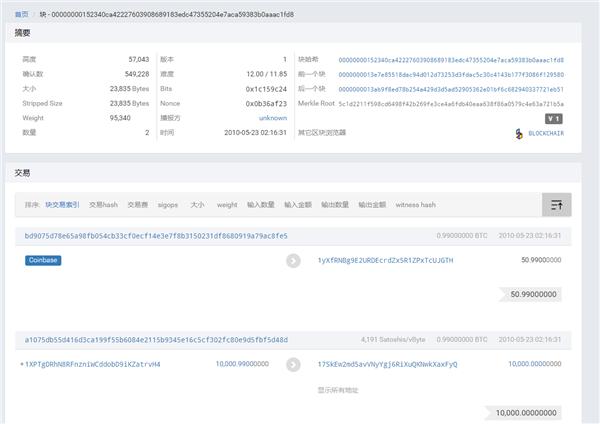Sort transactions by hash

(103, 205)
